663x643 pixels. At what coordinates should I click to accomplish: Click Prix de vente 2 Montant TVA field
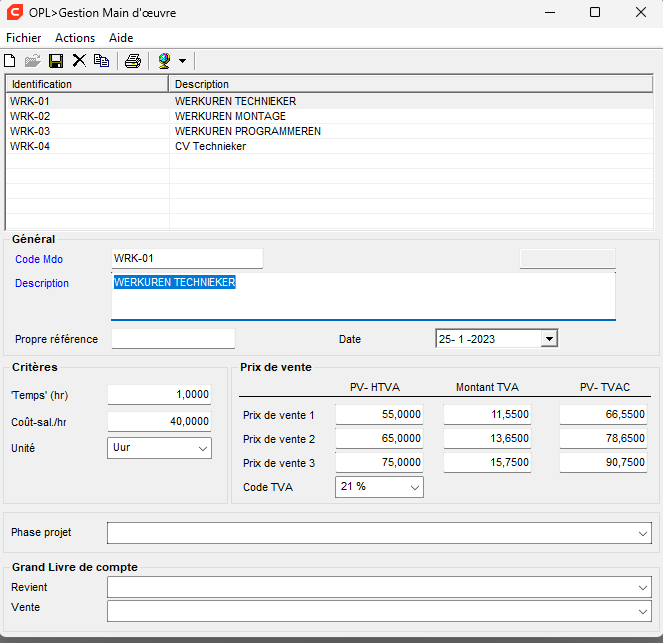pyautogui.click(x=487, y=438)
